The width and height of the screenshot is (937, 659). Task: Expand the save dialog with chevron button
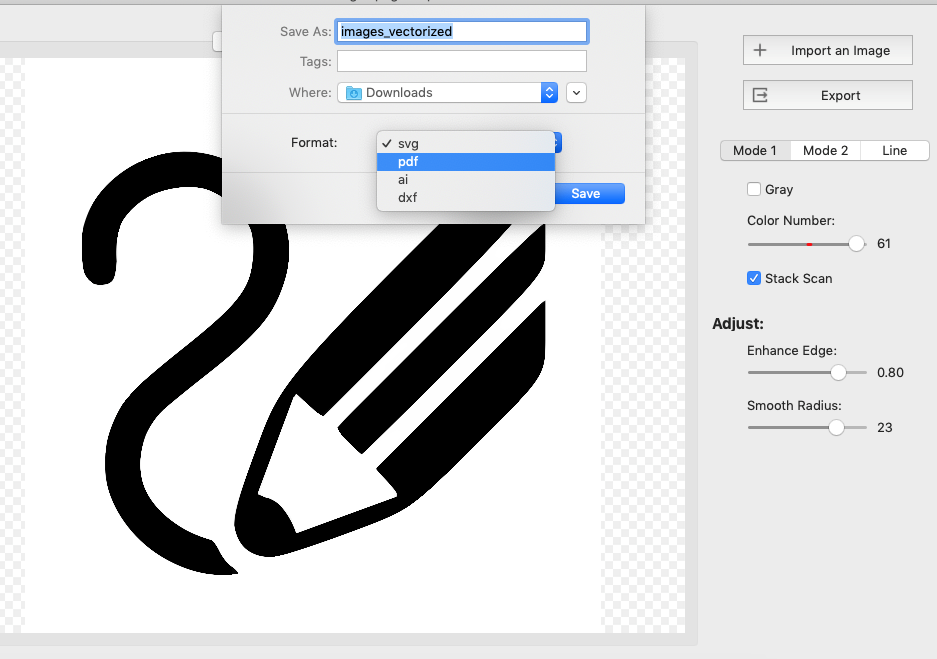[576, 93]
